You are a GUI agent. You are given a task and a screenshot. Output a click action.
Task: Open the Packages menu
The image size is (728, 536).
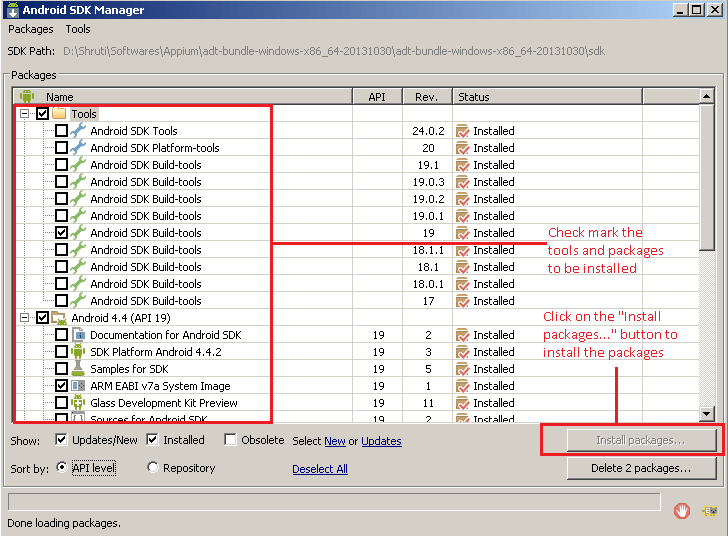pyautogui.click(x=31, y=29)
